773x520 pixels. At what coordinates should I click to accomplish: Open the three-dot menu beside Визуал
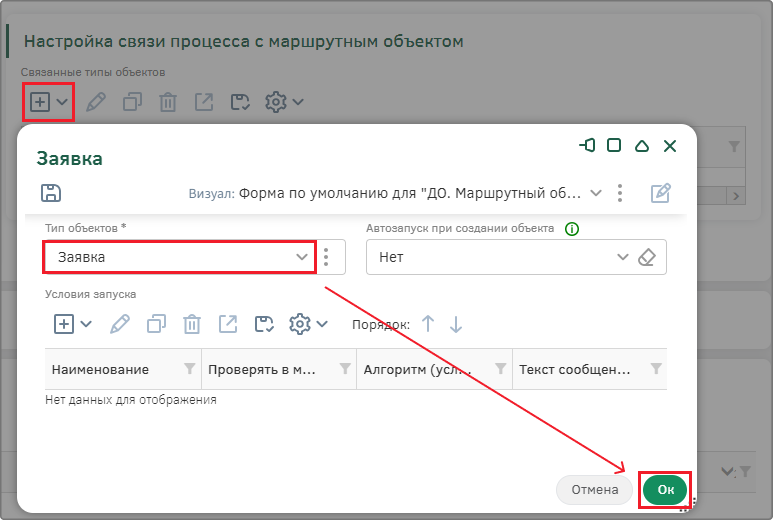coord(620,193)
